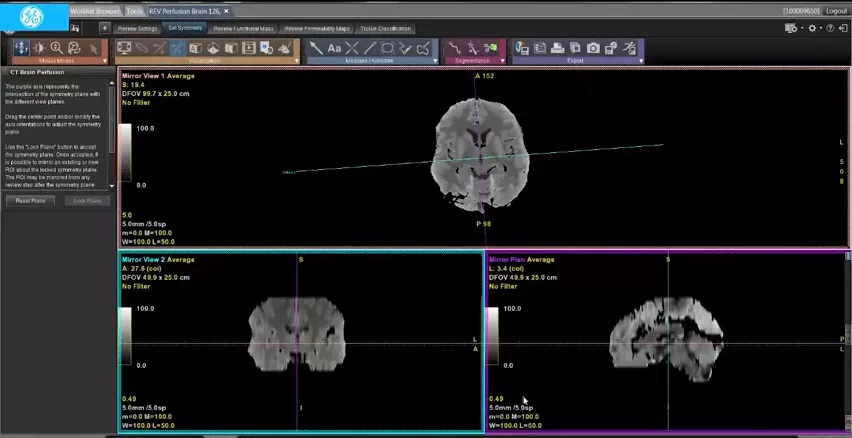Select the arrow annotation tool
Screen dimensions: 852x438
point(316,48)
